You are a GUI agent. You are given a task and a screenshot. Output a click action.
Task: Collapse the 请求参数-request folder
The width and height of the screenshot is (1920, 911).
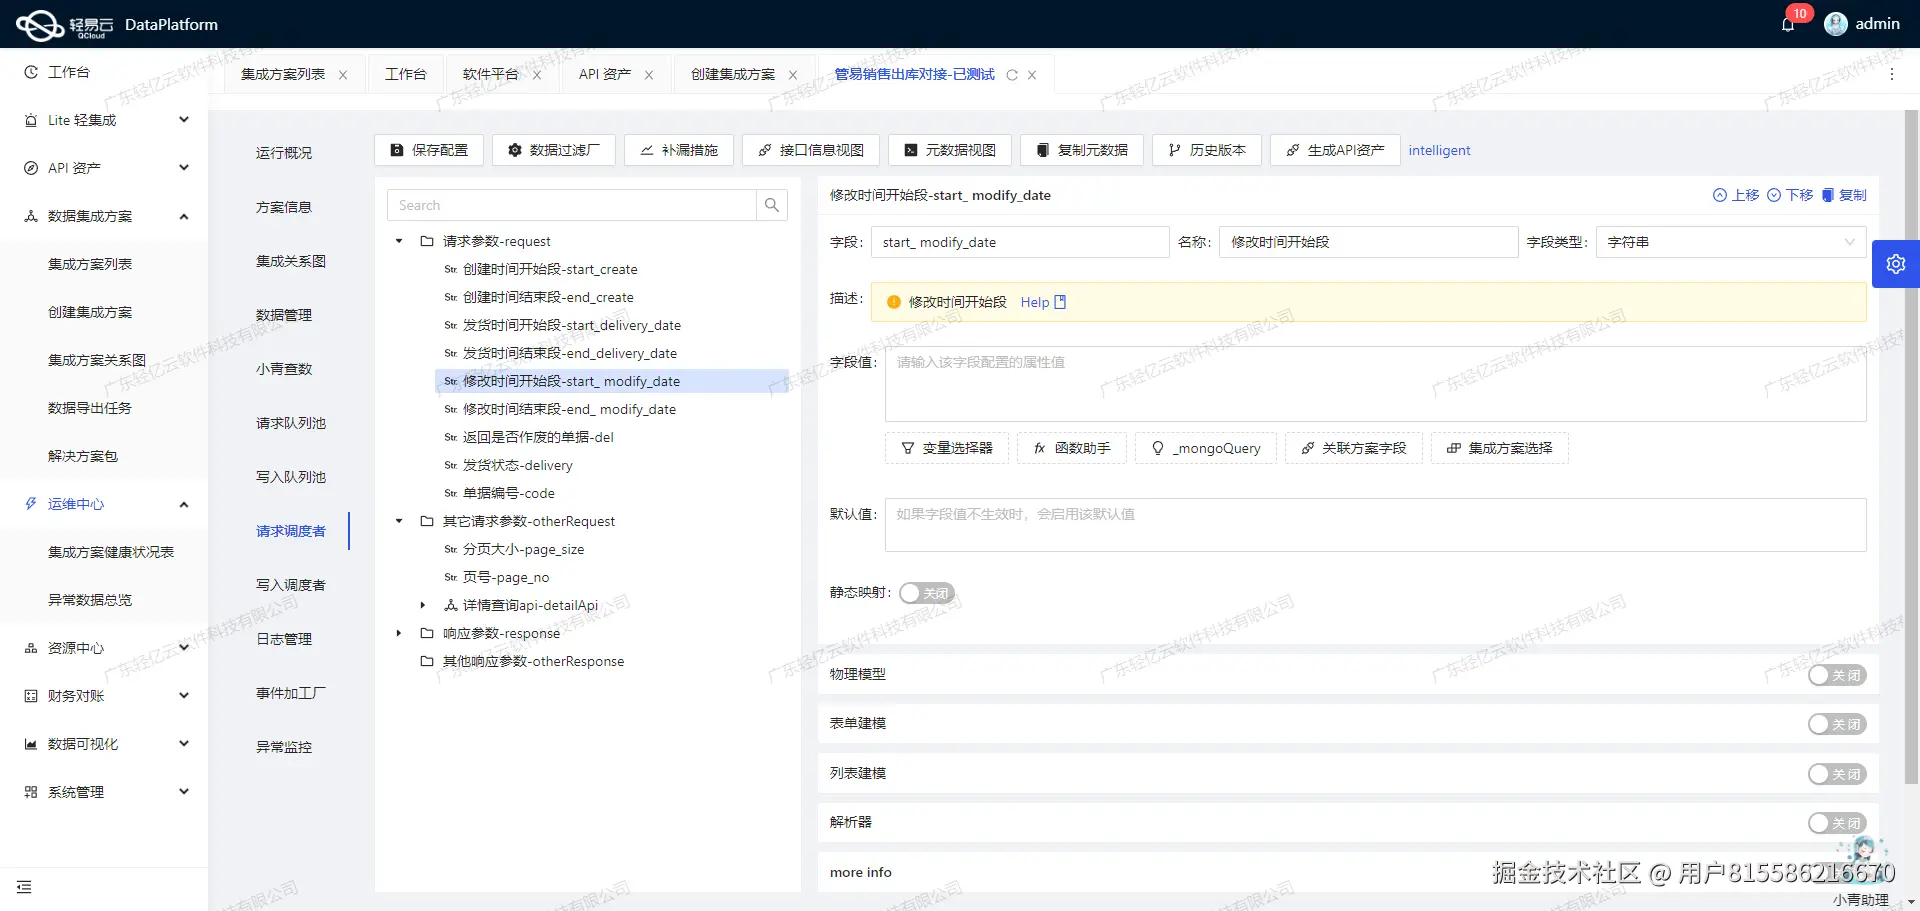[x=398, y=241]
